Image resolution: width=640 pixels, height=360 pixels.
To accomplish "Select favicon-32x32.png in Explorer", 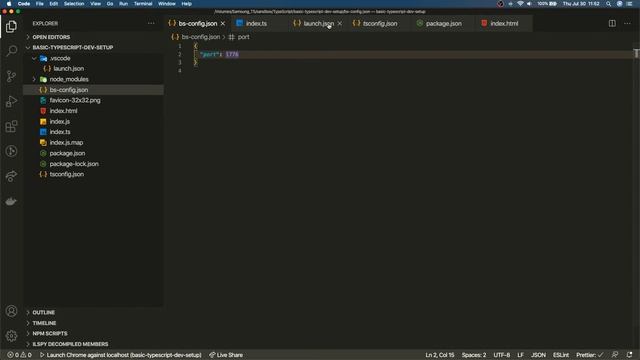I will point(75,100).
